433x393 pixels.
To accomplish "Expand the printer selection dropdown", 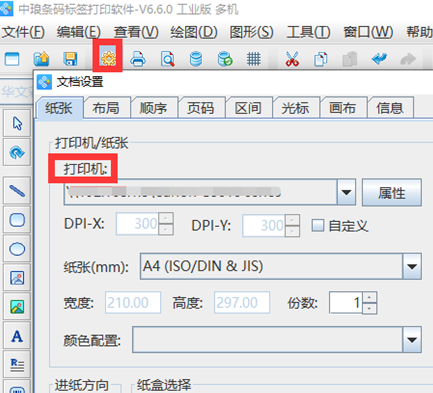I will pyautogui.click(x=346, y=192).
